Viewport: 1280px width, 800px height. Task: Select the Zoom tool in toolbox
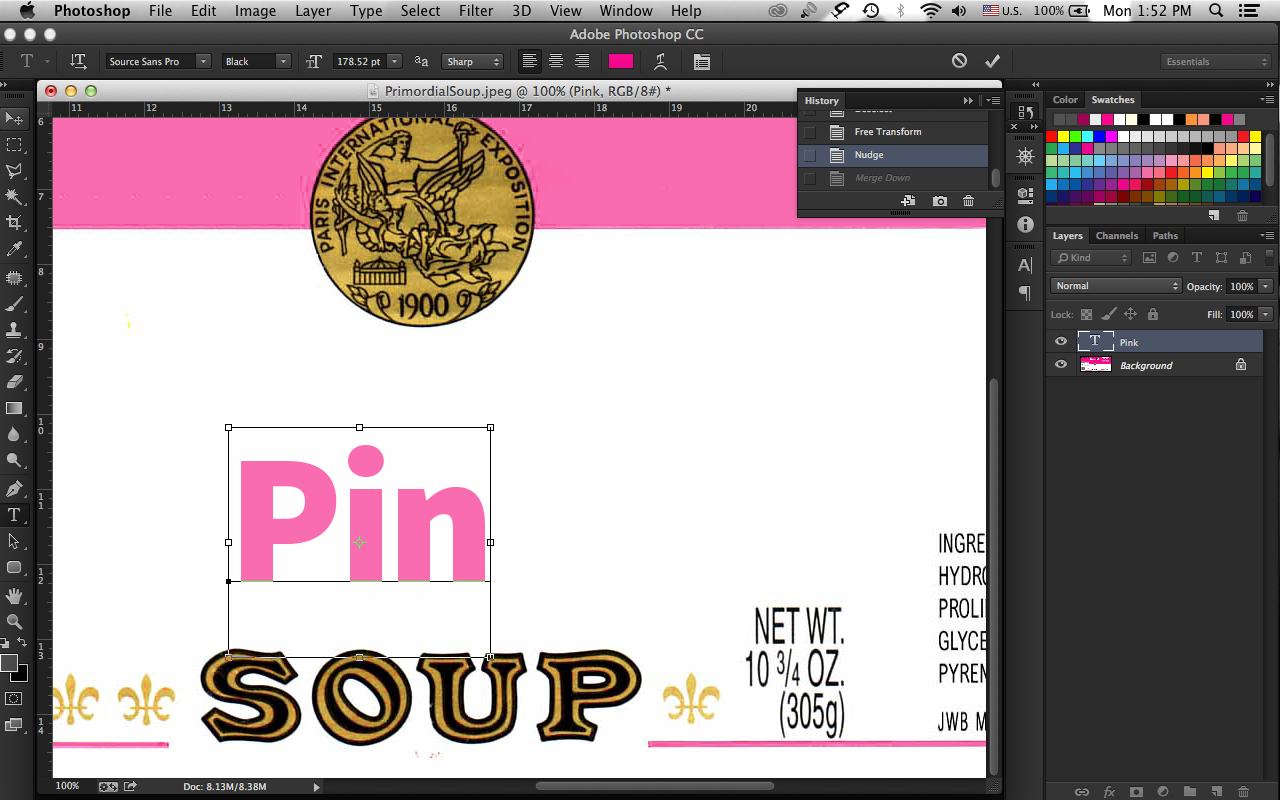tap(14, 622)
